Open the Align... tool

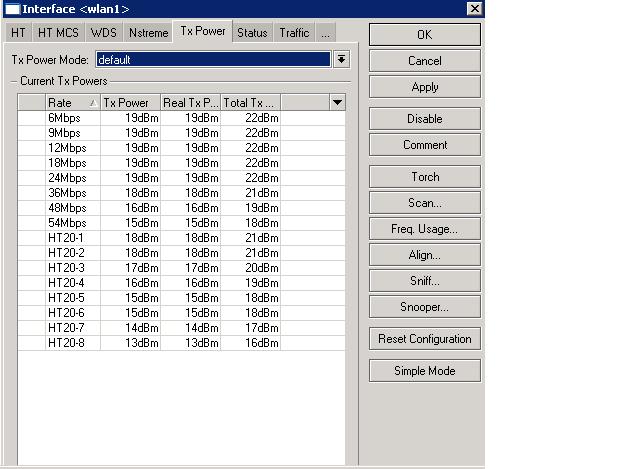click(x=424, y=255)
